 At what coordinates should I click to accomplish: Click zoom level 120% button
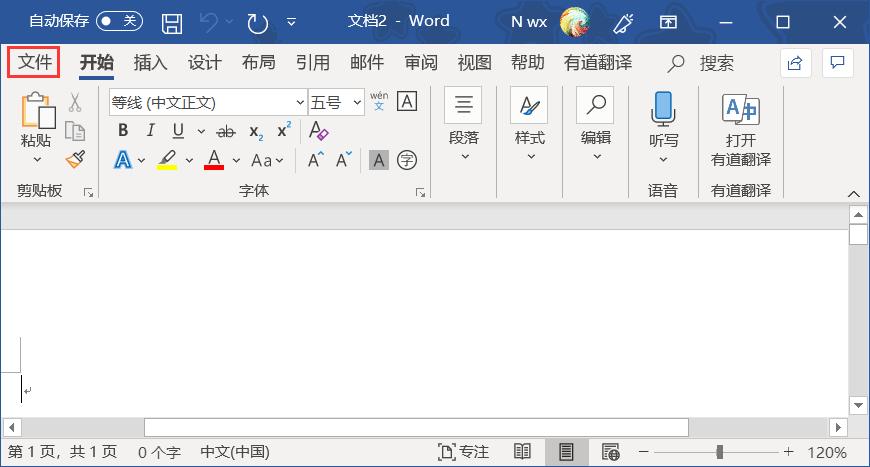[x=827, y=453]
